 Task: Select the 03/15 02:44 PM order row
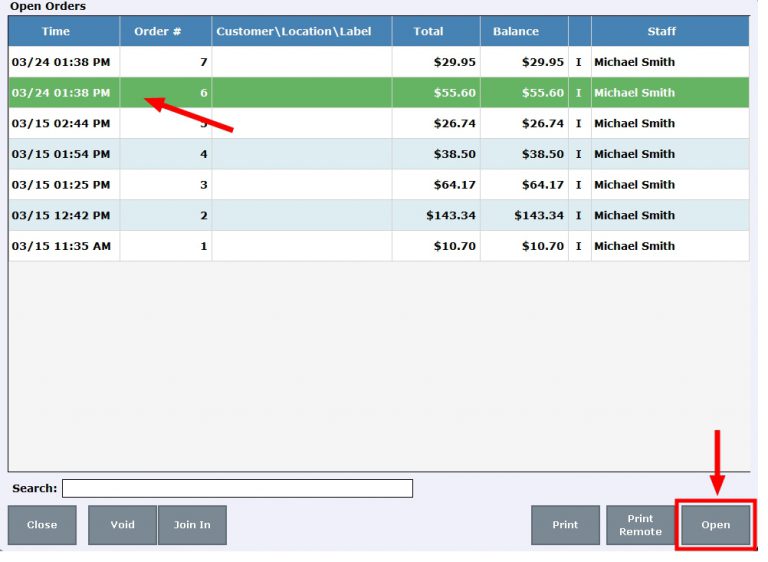[x=379, y=123]
